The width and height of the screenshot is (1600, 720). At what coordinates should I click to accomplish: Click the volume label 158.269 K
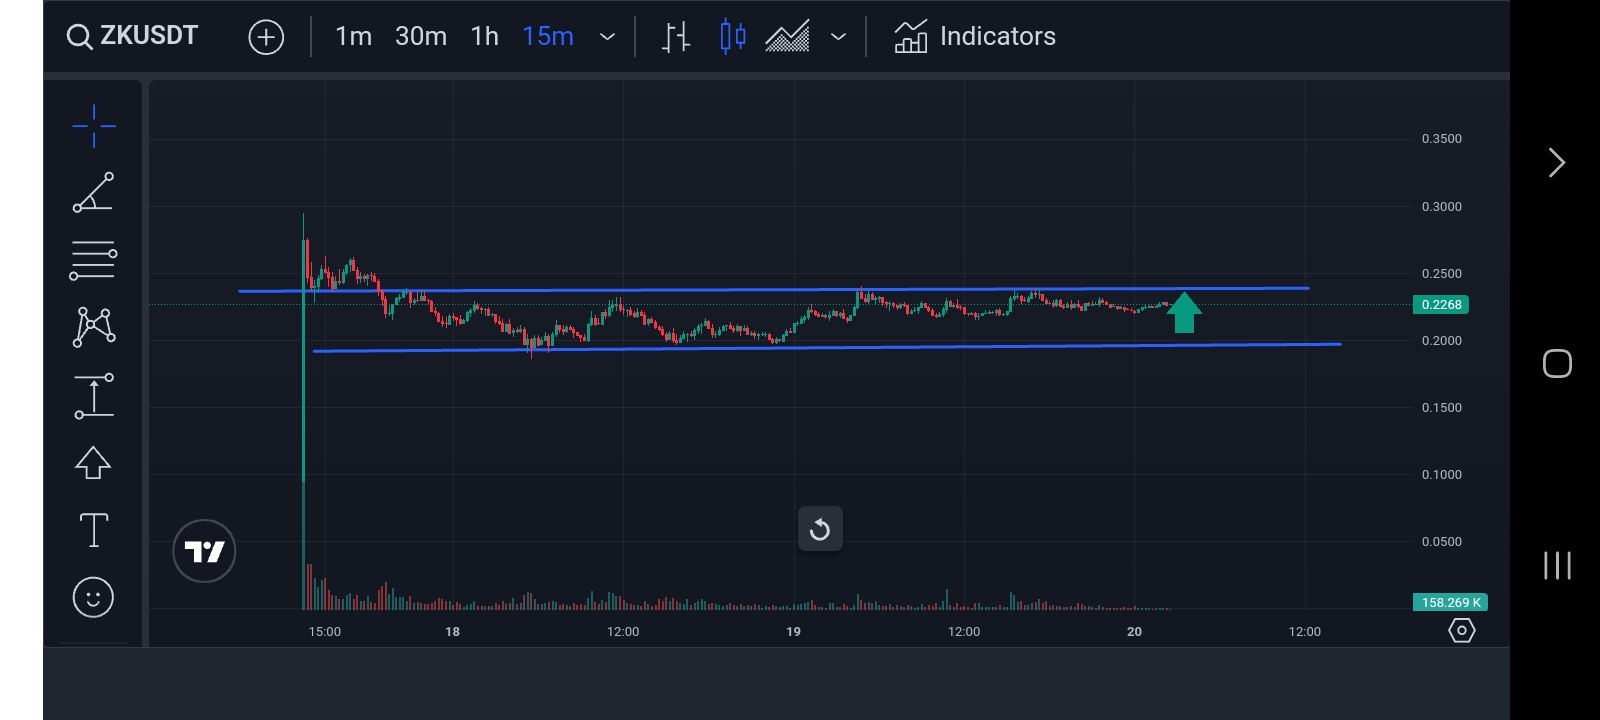pos(1450,603)
